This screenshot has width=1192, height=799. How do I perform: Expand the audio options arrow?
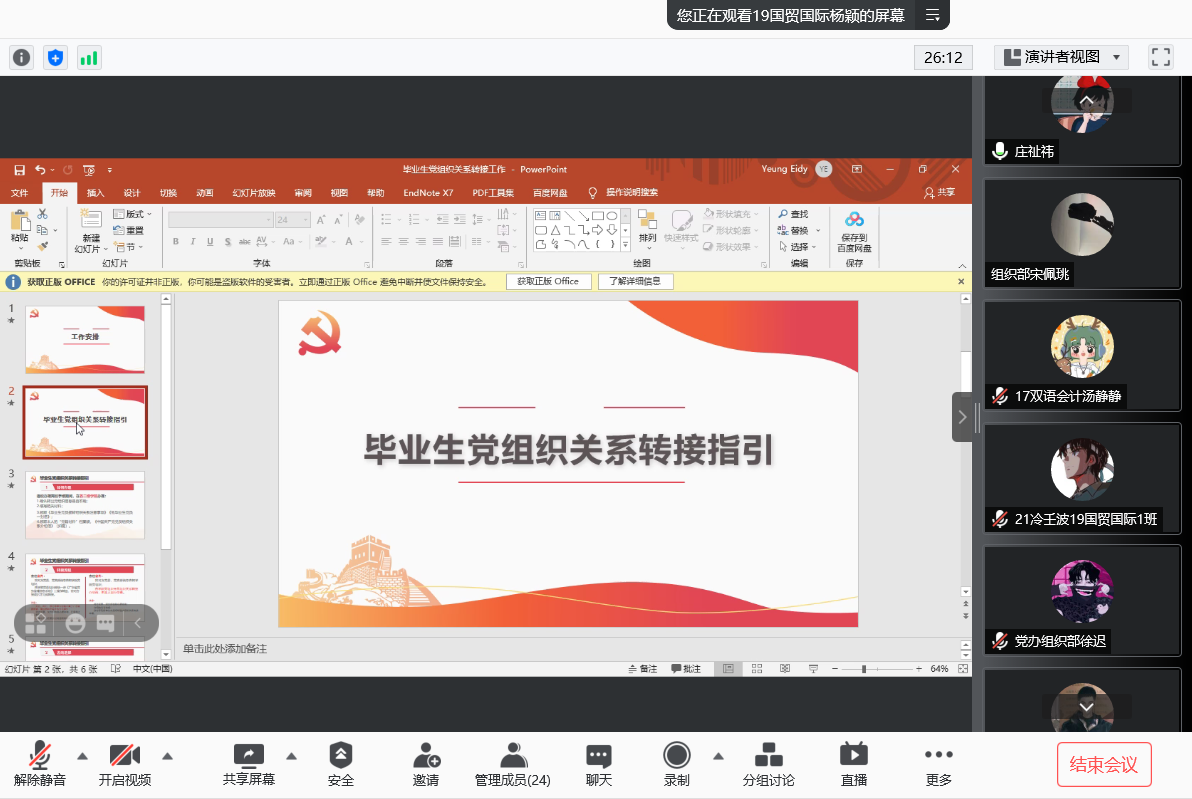click(82, 756)
